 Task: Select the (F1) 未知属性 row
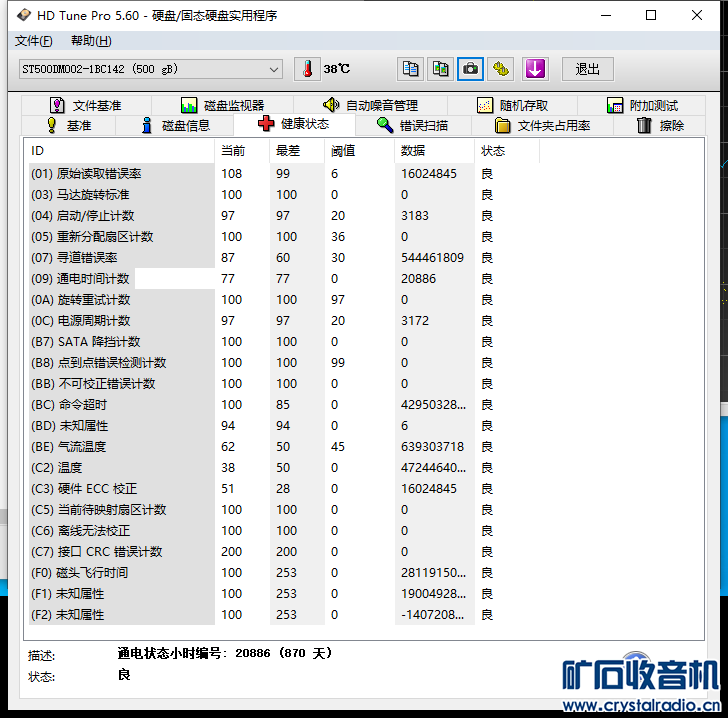[284, 594]
